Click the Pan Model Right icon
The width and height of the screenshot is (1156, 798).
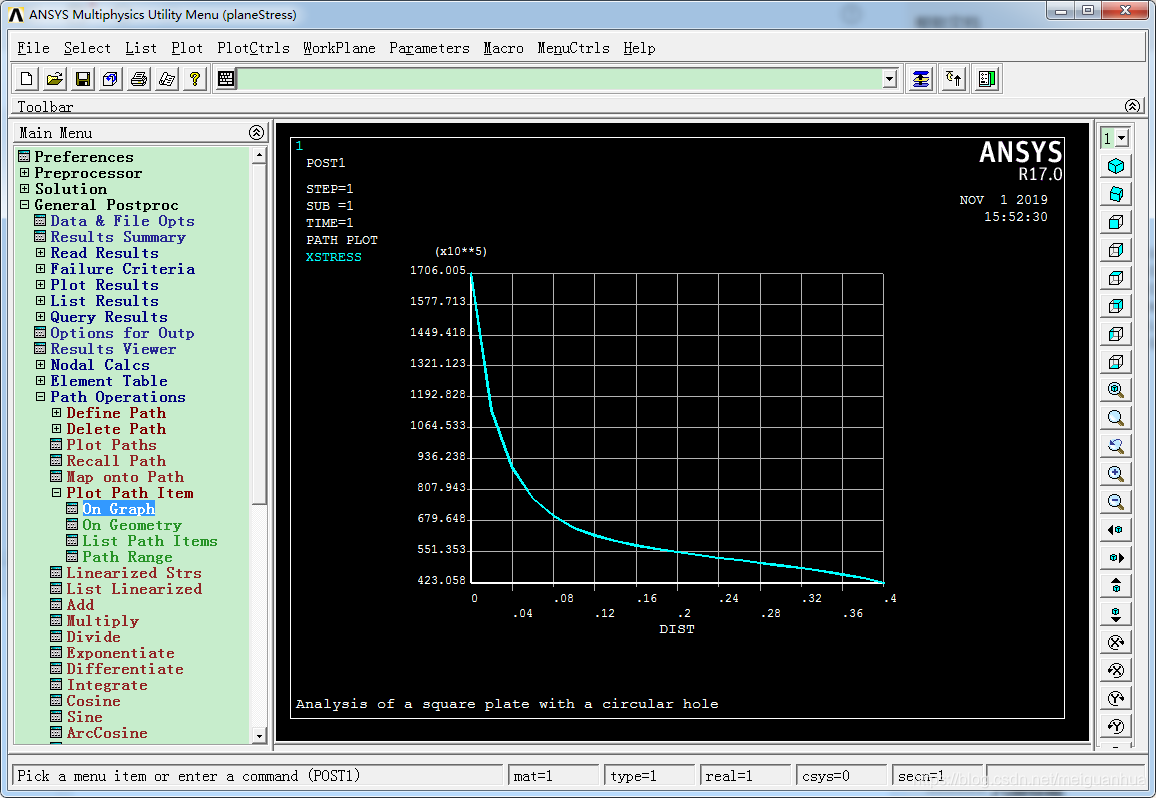[x=1116, y=558]
